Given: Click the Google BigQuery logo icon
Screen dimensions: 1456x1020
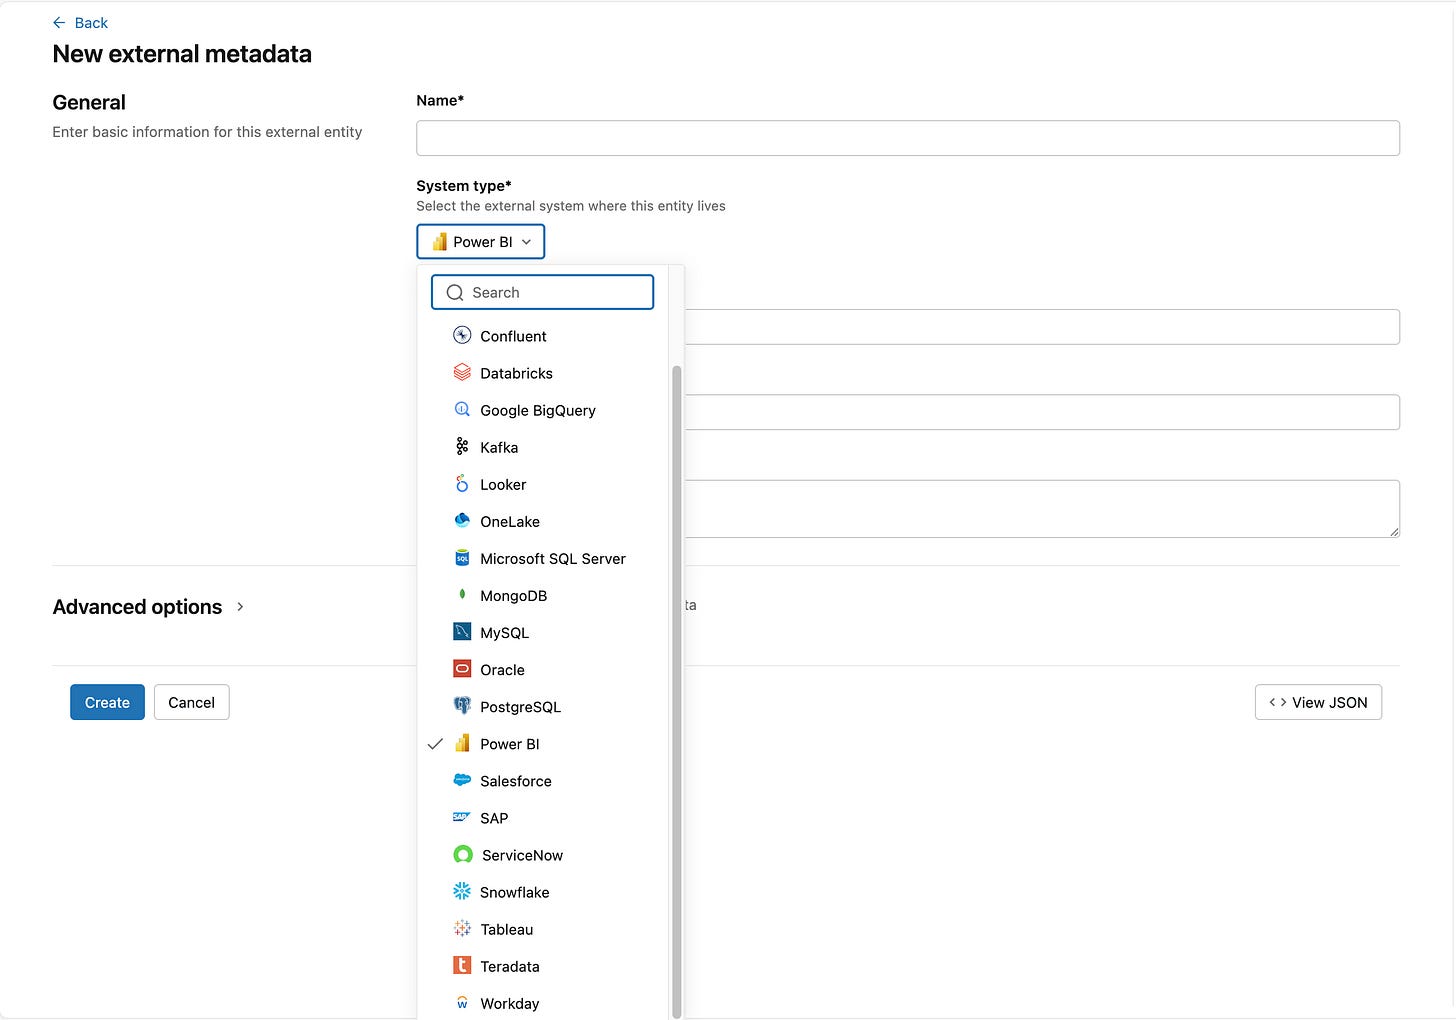Looking at the screenshot, I should [x=462, y=410].
